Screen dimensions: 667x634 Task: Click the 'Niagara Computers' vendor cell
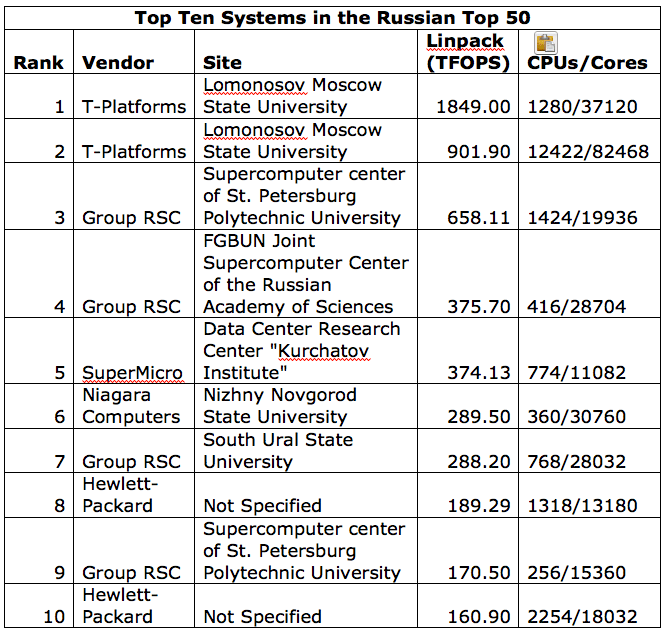click(x=131, y=406)
